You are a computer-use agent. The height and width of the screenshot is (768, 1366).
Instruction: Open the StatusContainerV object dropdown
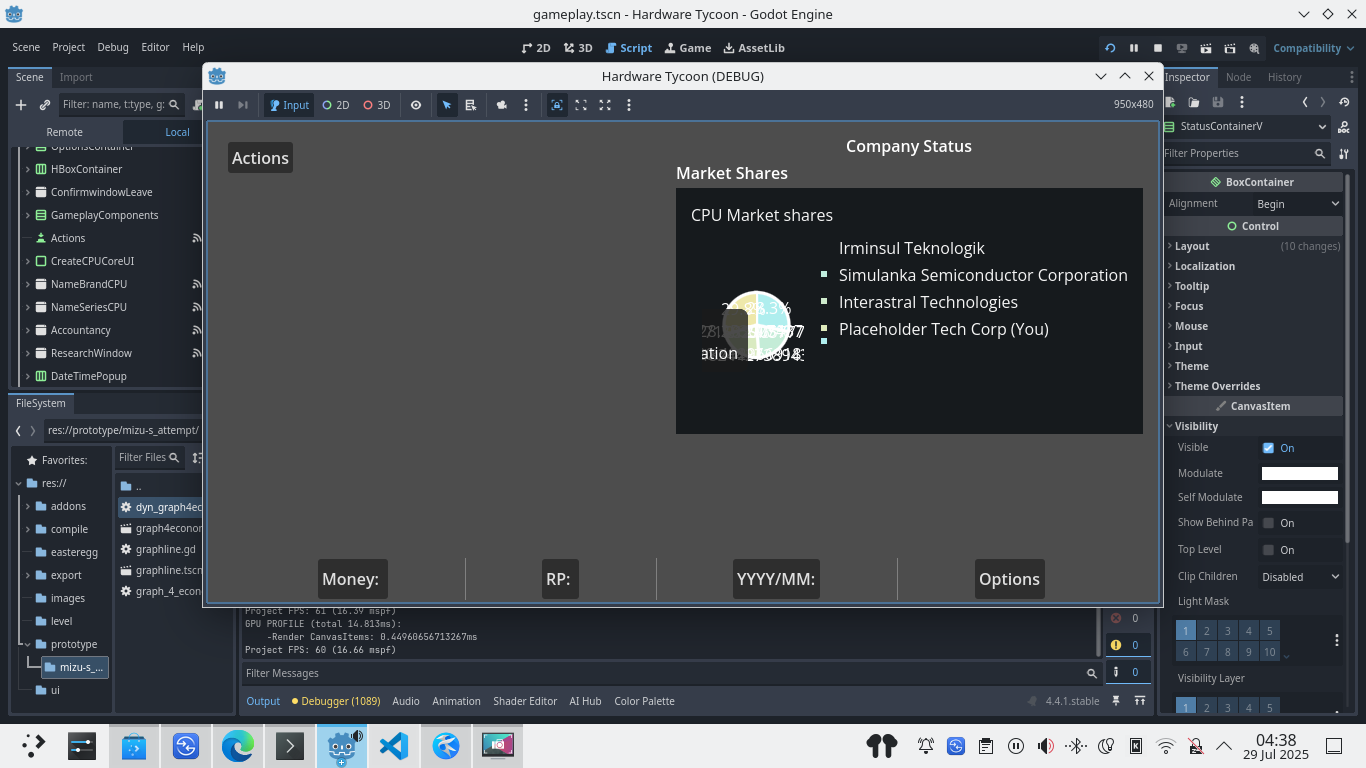tap(1247, 127)
